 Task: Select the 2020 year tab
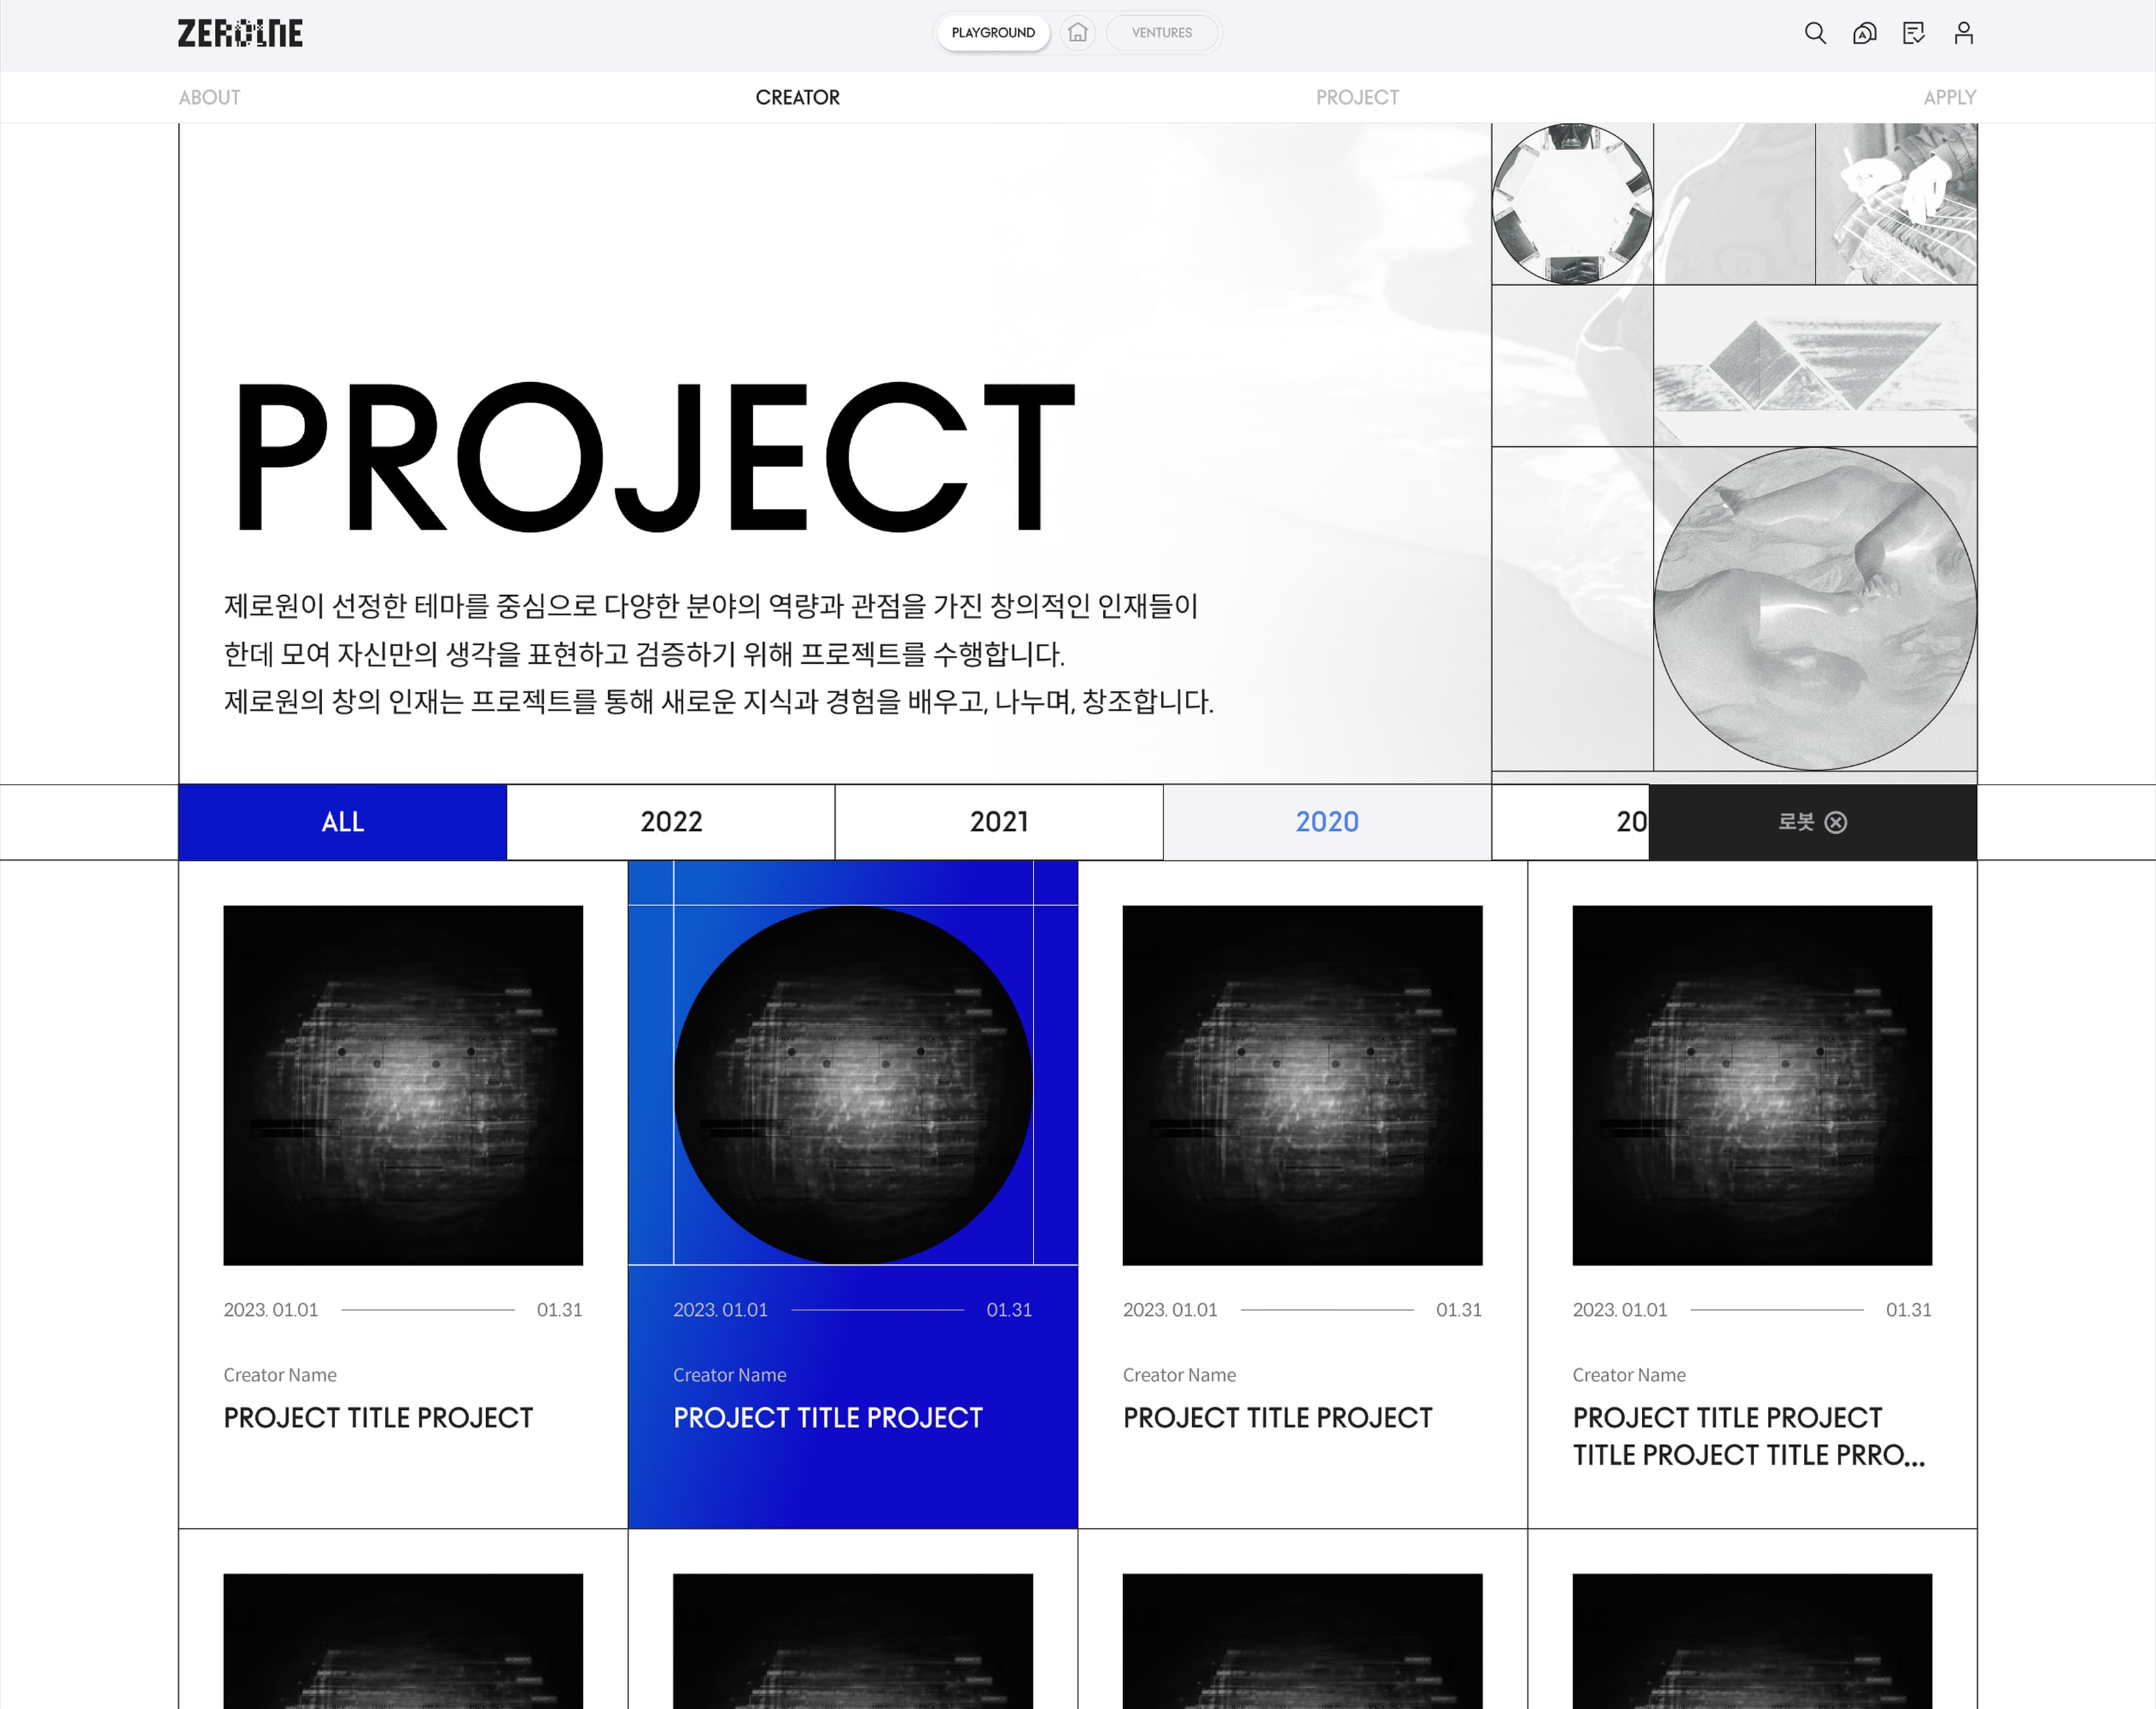1327,822
